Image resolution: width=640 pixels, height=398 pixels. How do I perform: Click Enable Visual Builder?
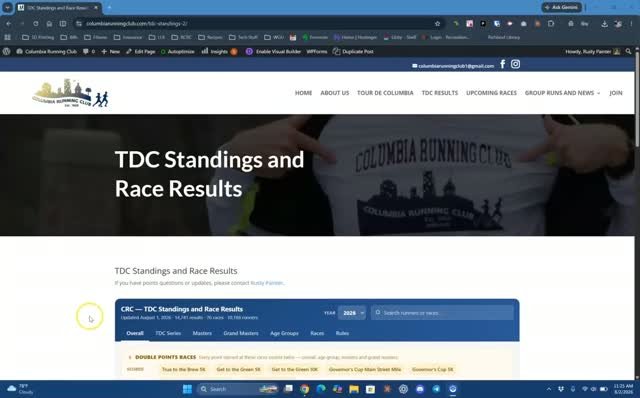(273, 51)
